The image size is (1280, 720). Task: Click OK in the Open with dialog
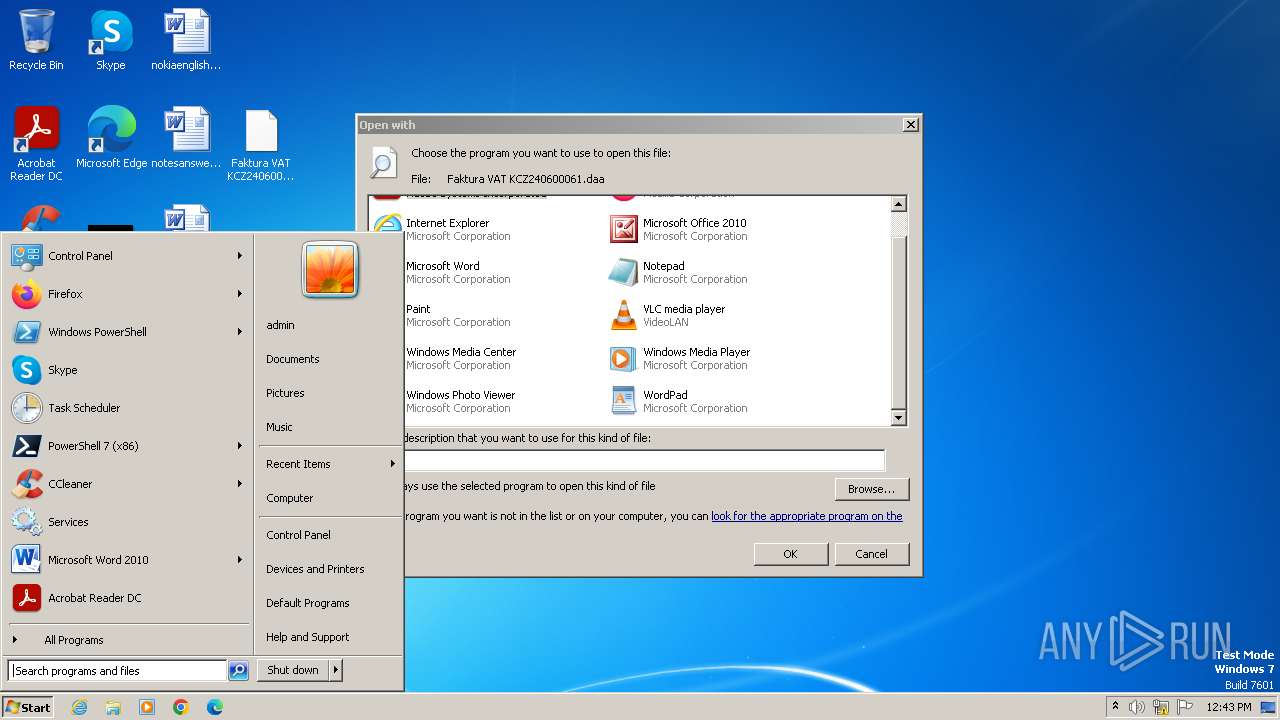(791, 554)
